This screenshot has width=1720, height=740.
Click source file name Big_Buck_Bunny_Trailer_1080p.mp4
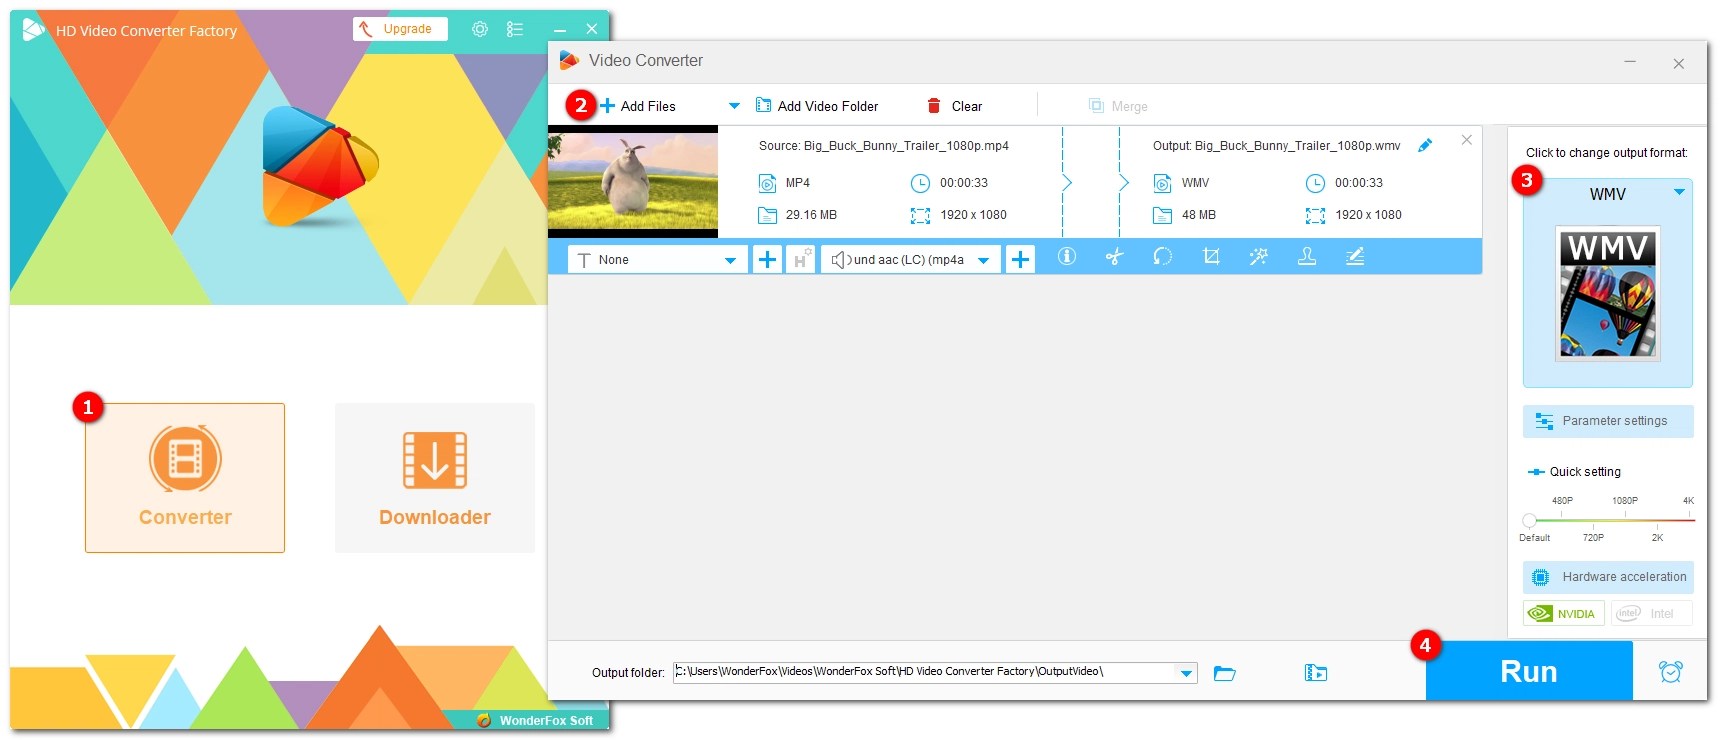(906, 146)
